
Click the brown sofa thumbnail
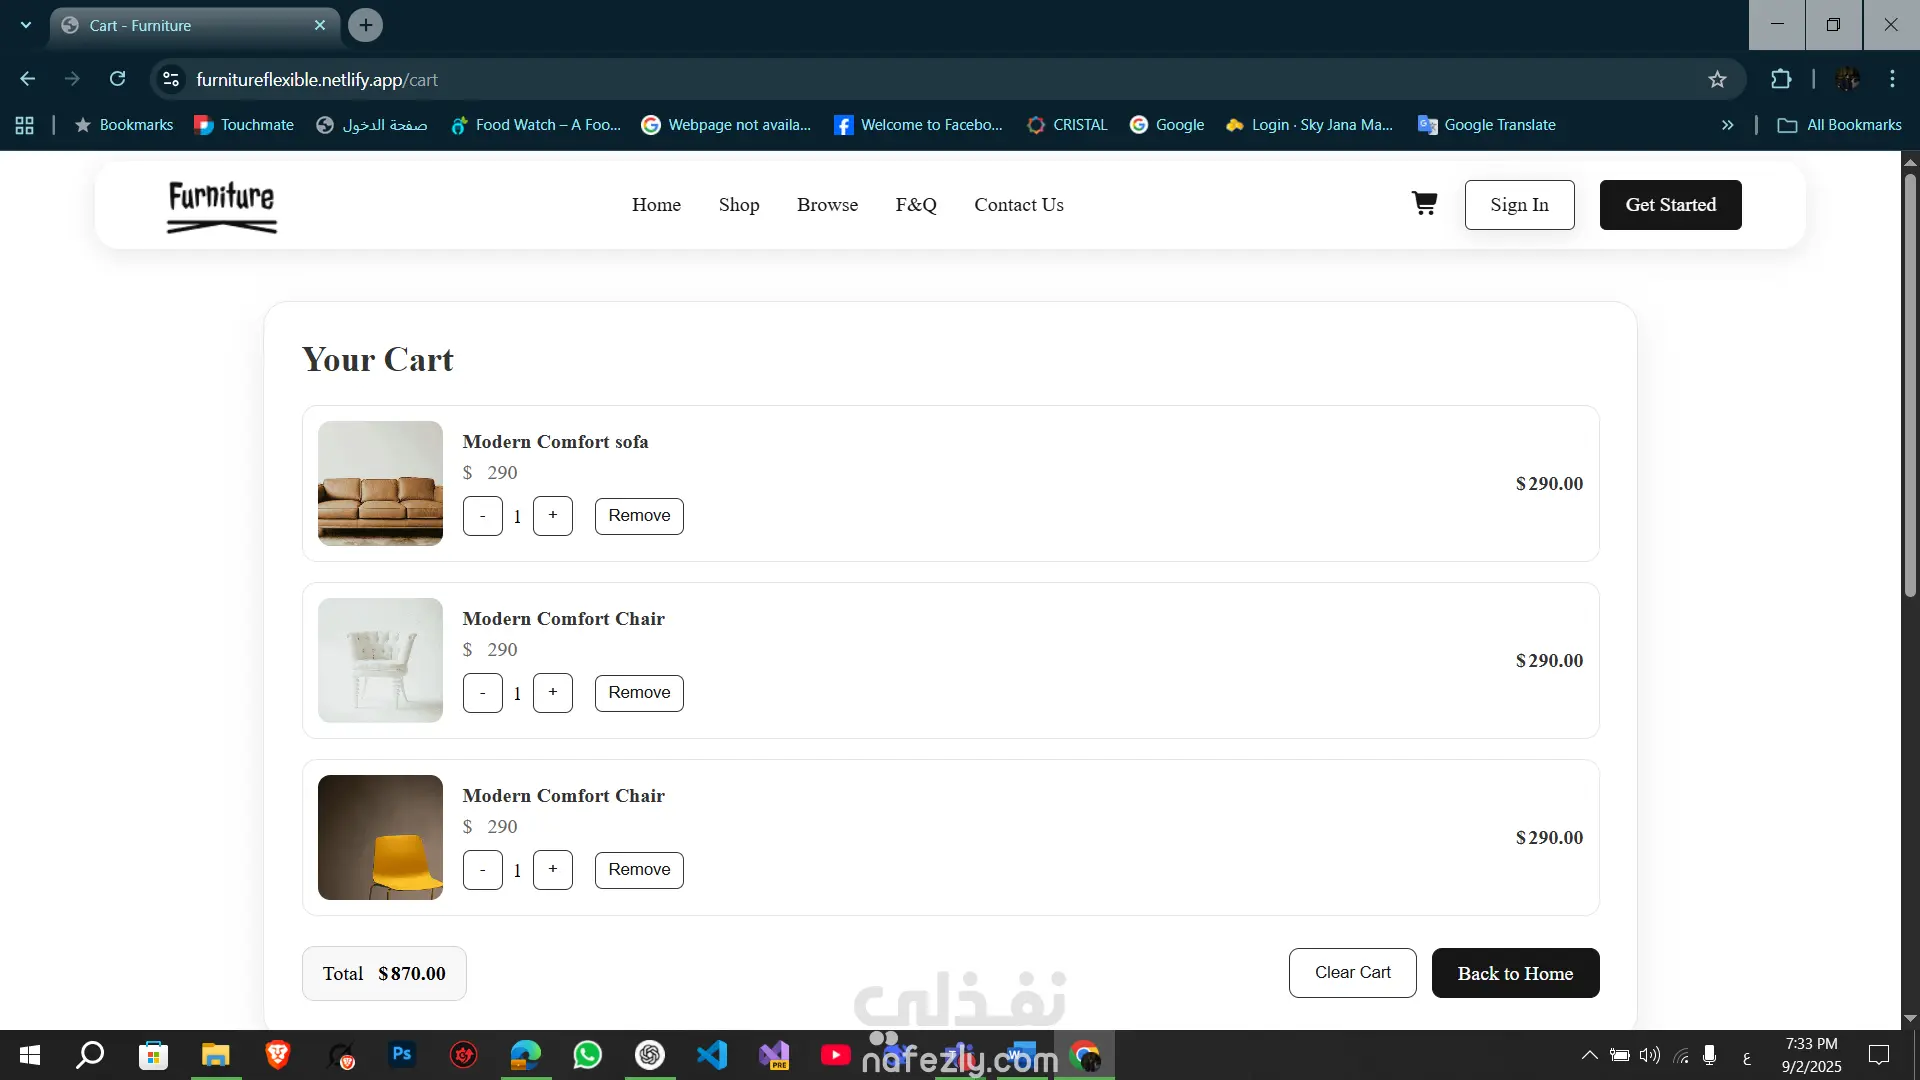[x=380, y=483]
